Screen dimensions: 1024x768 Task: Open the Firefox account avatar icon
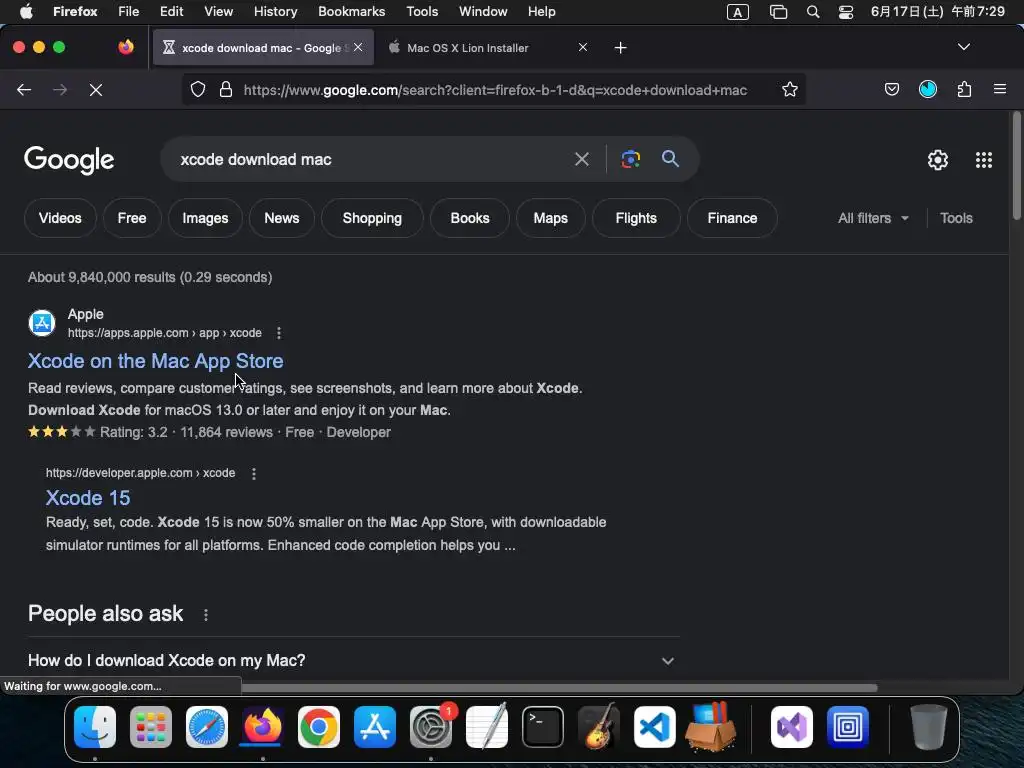tap(928, 89)
